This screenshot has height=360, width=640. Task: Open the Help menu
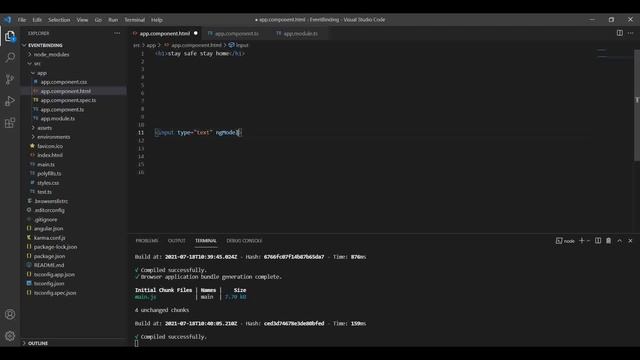[157, 20]
